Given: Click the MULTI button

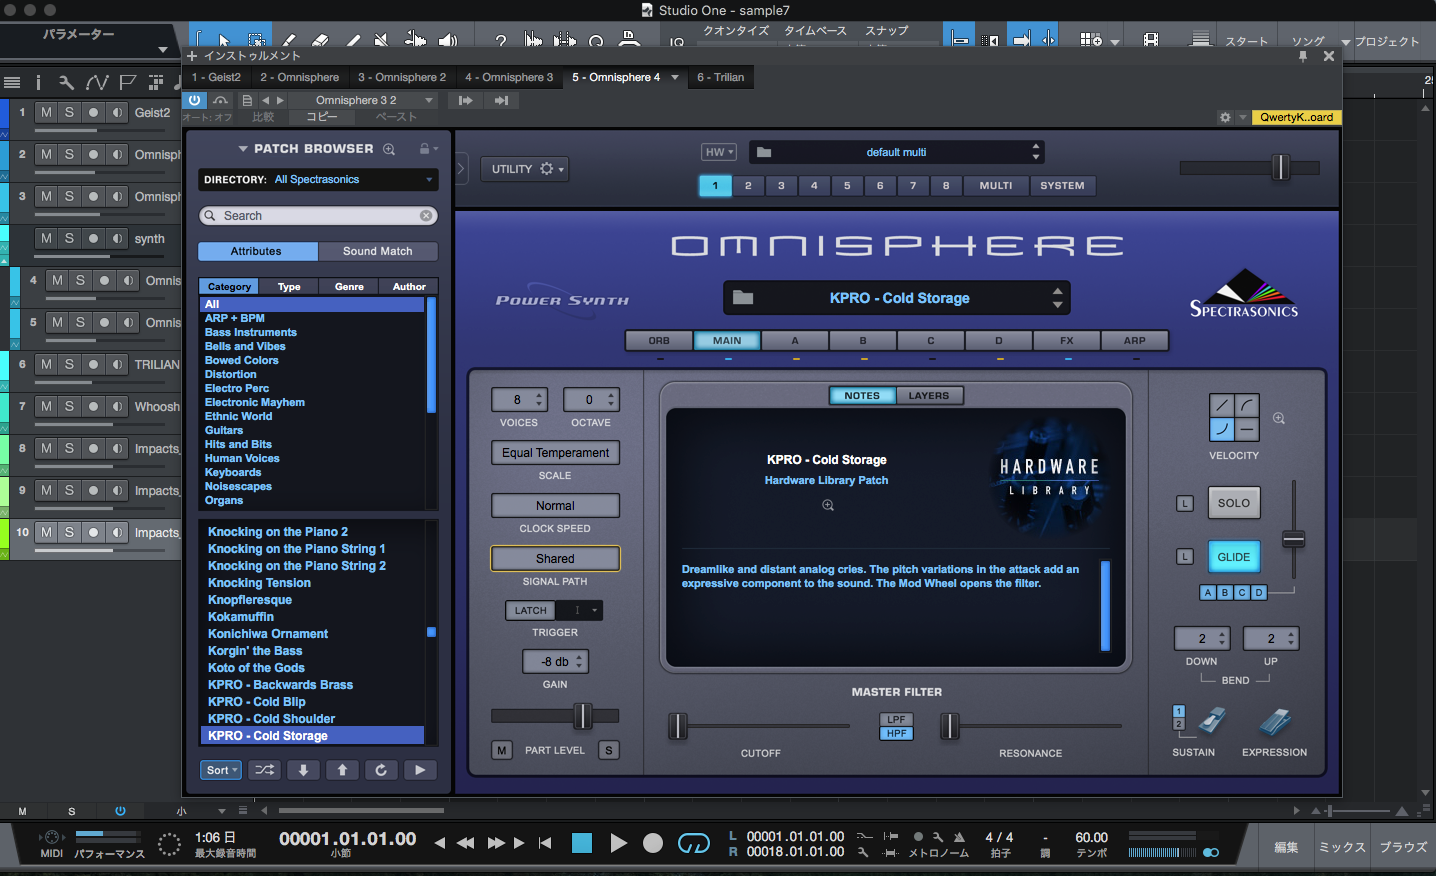Looking at the screenshot, I should [x=996, y=186].
